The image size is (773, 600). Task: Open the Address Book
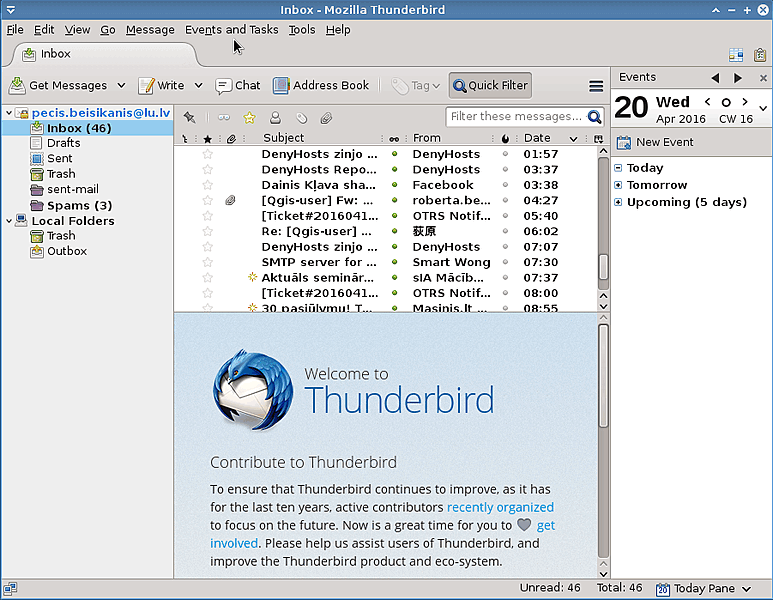point(321,85)
